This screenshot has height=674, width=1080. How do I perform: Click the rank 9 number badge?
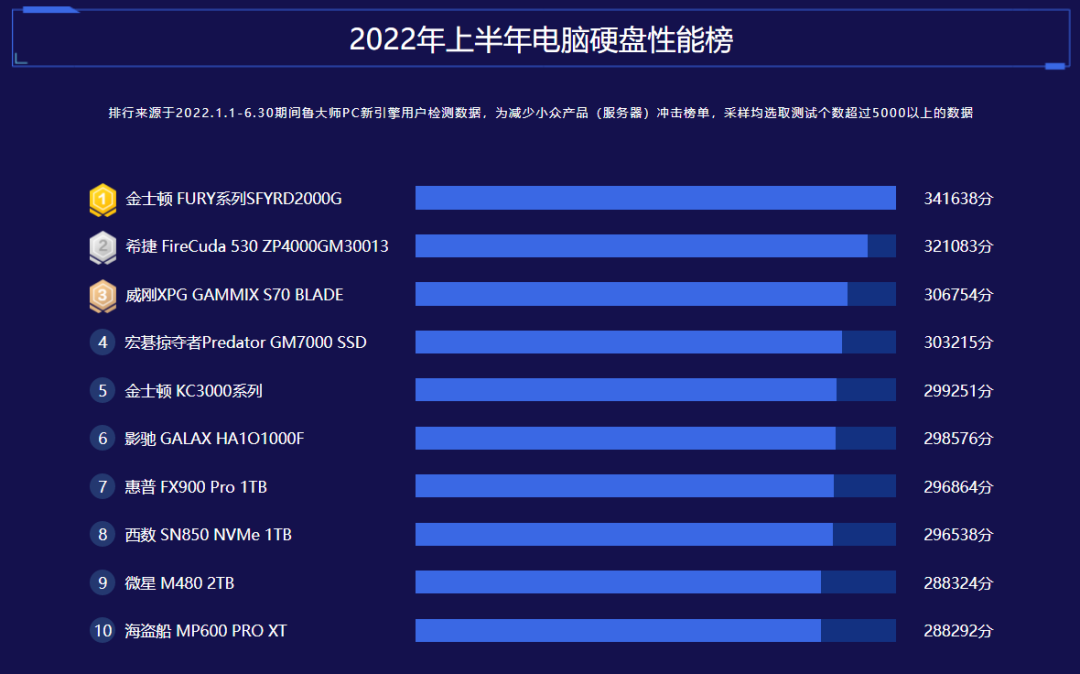(x=103, y=582)
